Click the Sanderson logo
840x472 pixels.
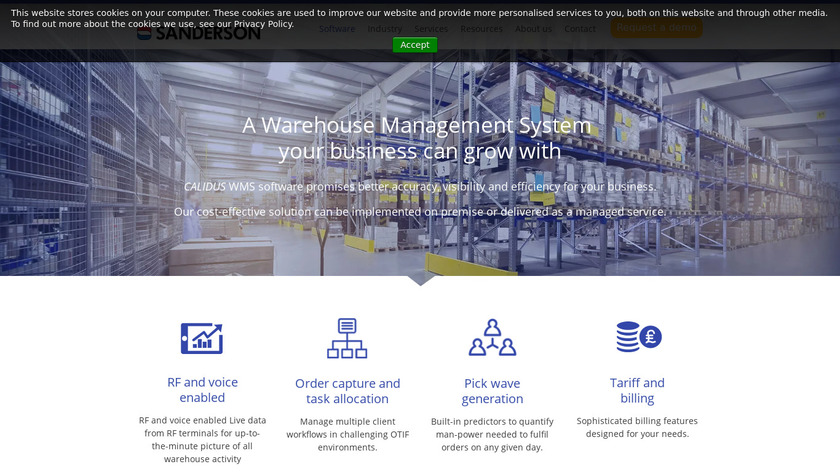click(199, 33)
